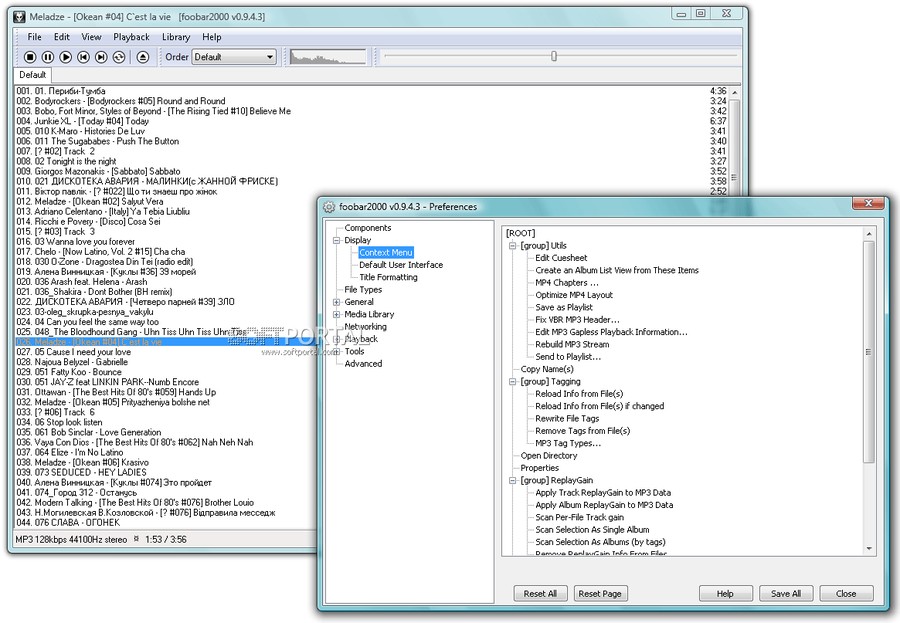
Task: Open the Playback menu
Action: pos(131,37)
